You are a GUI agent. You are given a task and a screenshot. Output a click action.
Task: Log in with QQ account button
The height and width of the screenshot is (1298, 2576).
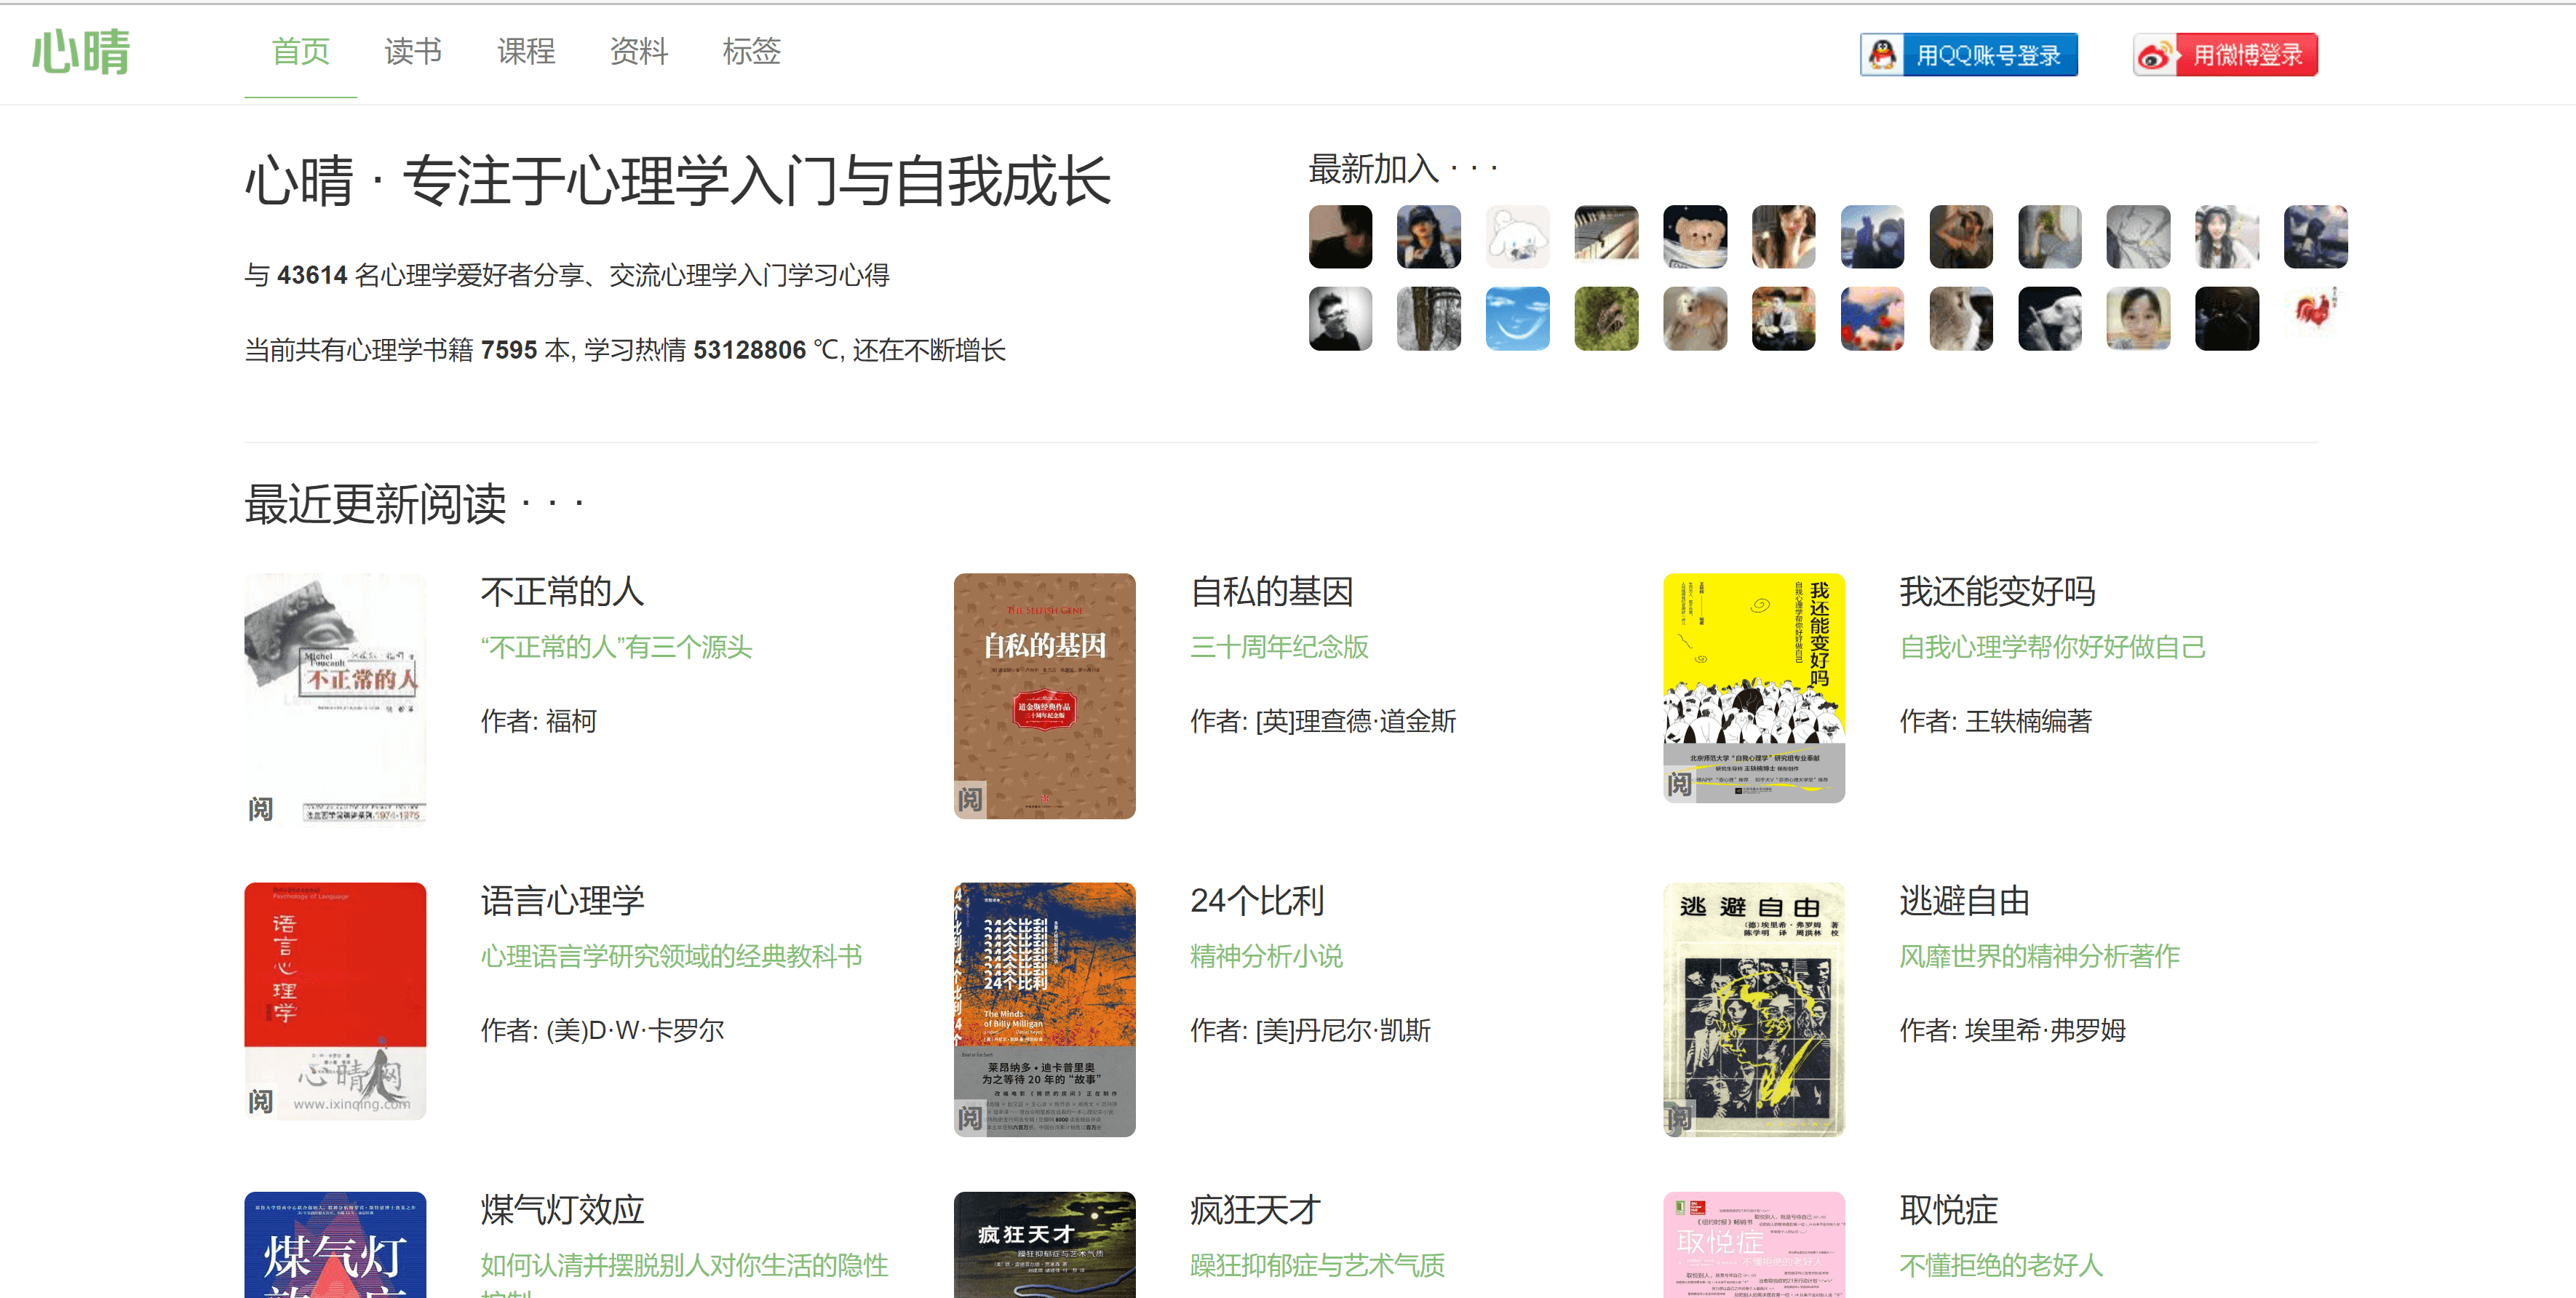(x=1968, y=55)
